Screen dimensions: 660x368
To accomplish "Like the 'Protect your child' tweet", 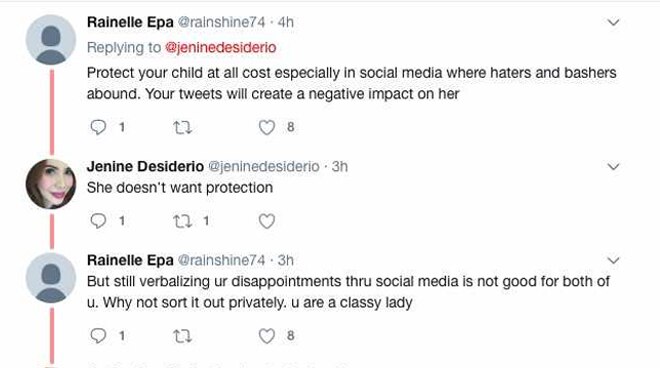I will click(x=266, y=127).
